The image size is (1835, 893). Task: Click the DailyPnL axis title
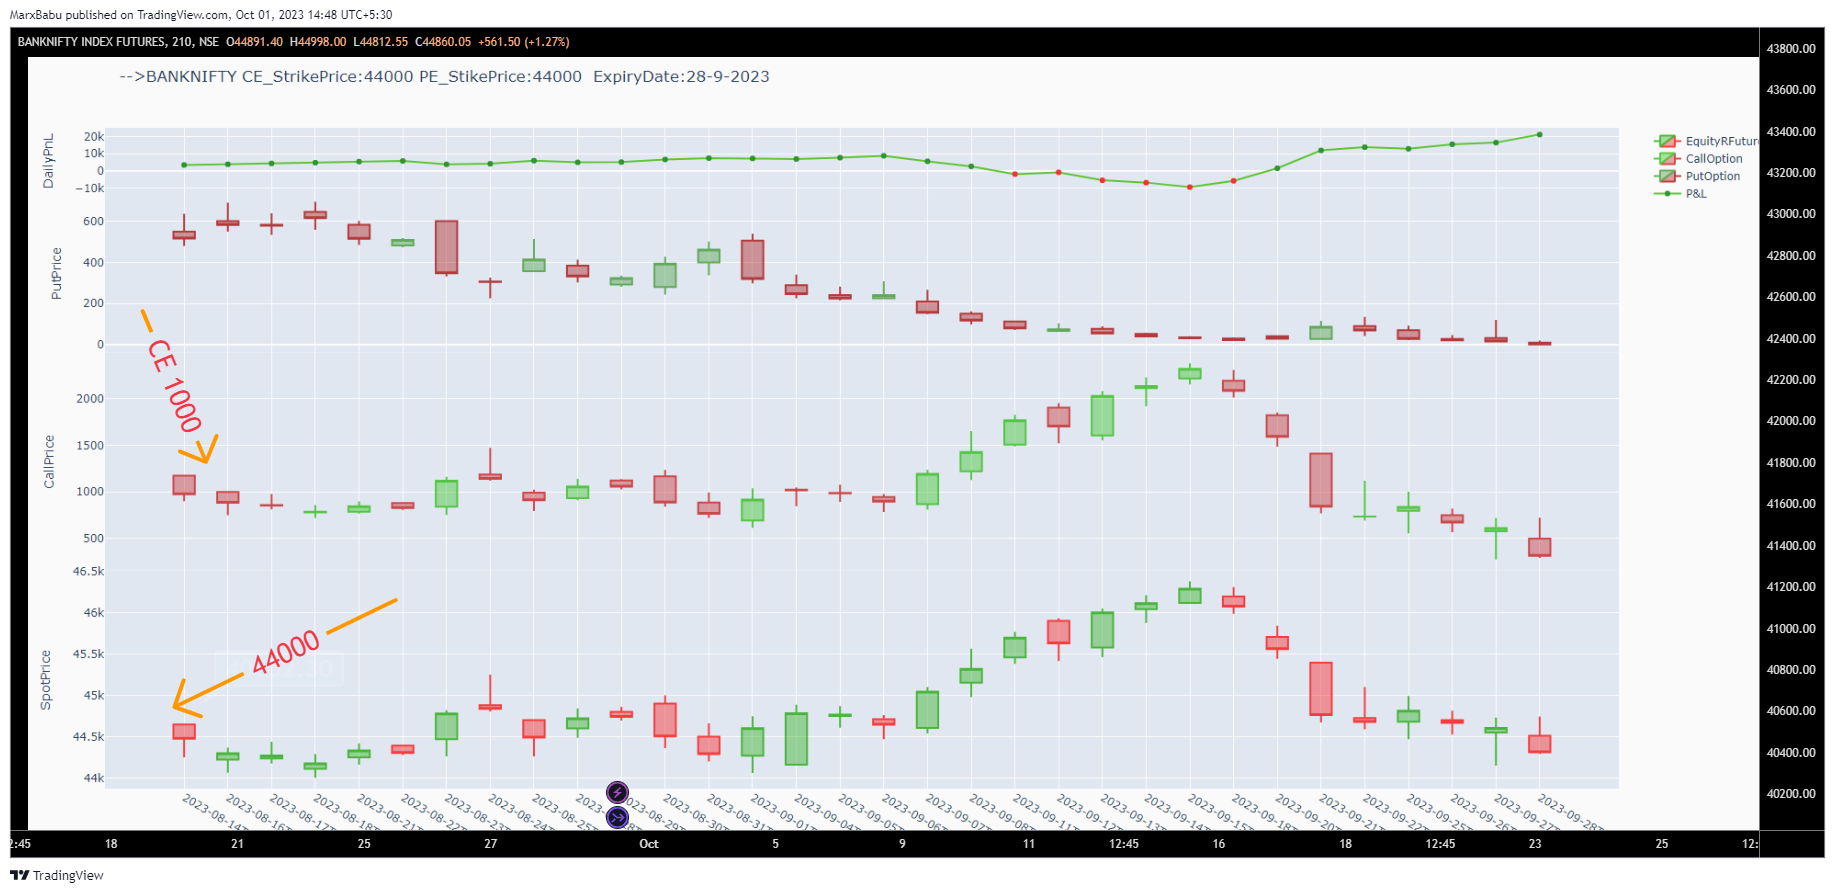(48, 161)
